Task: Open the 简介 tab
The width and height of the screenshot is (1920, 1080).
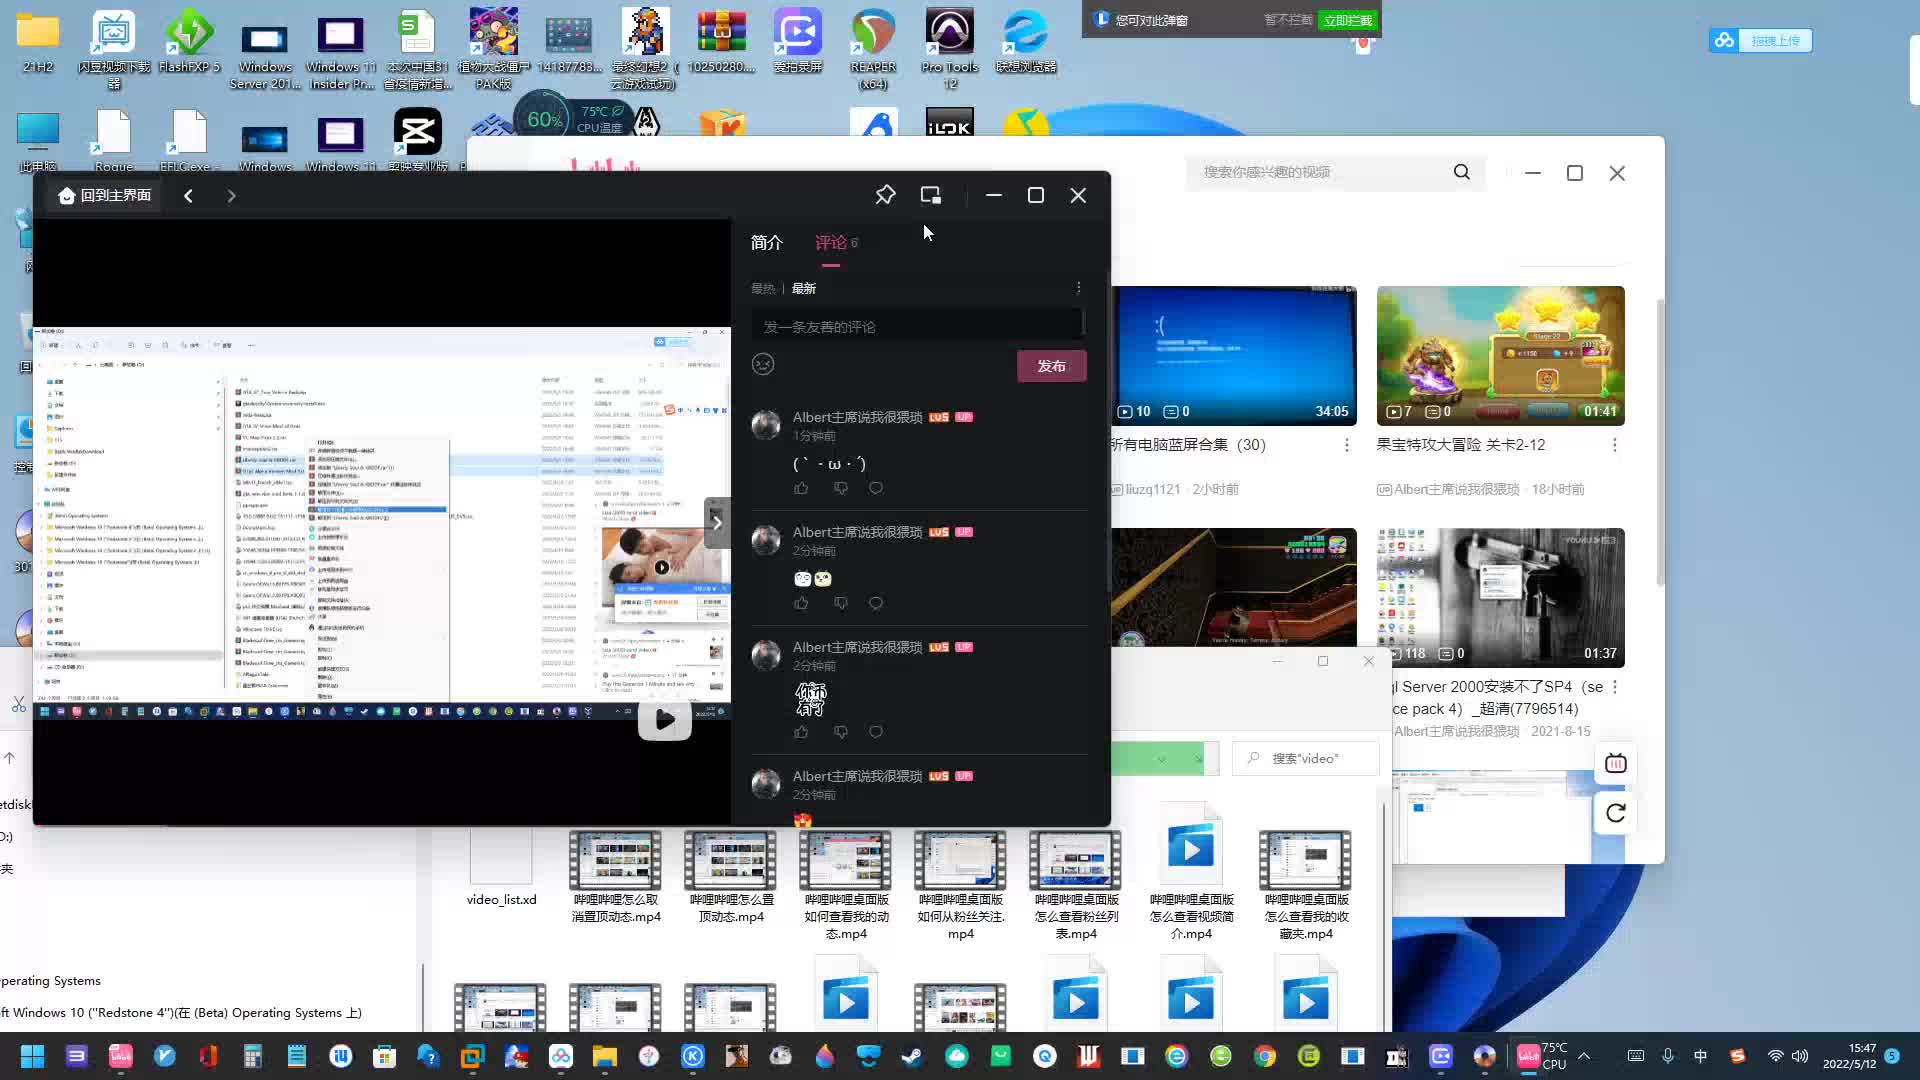Action: pos(767,242)
